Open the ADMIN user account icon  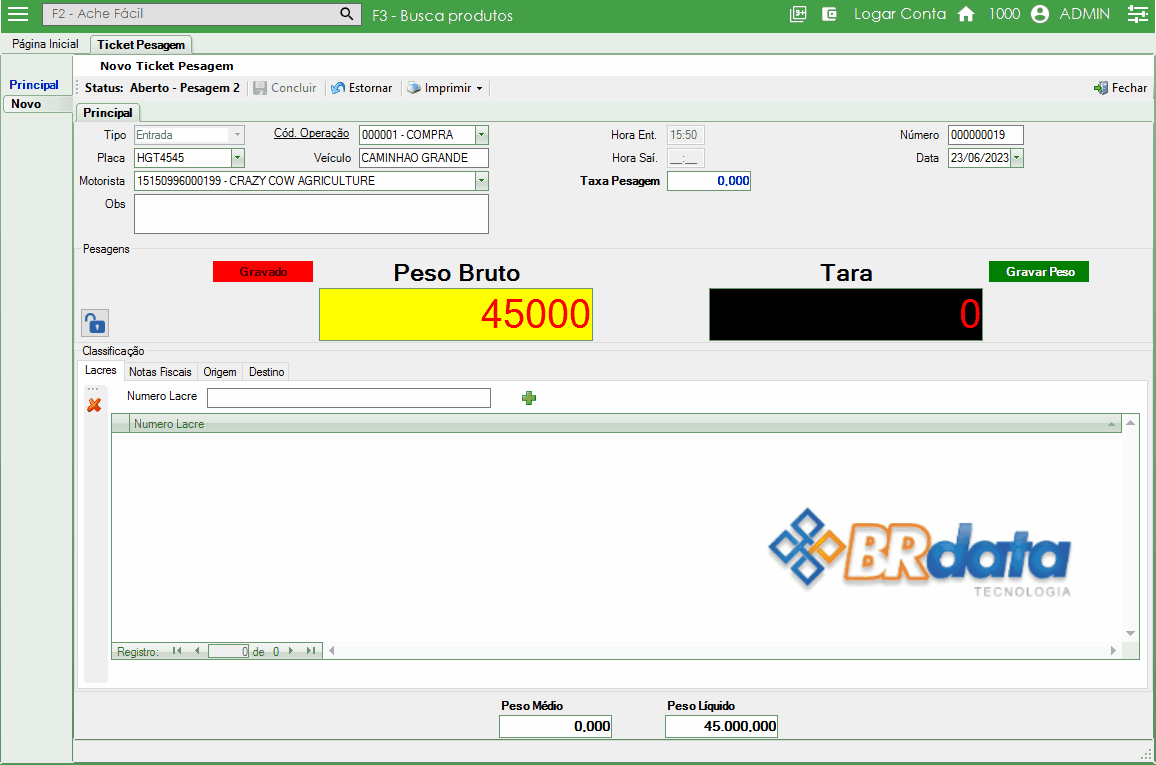coord(1040,14)
